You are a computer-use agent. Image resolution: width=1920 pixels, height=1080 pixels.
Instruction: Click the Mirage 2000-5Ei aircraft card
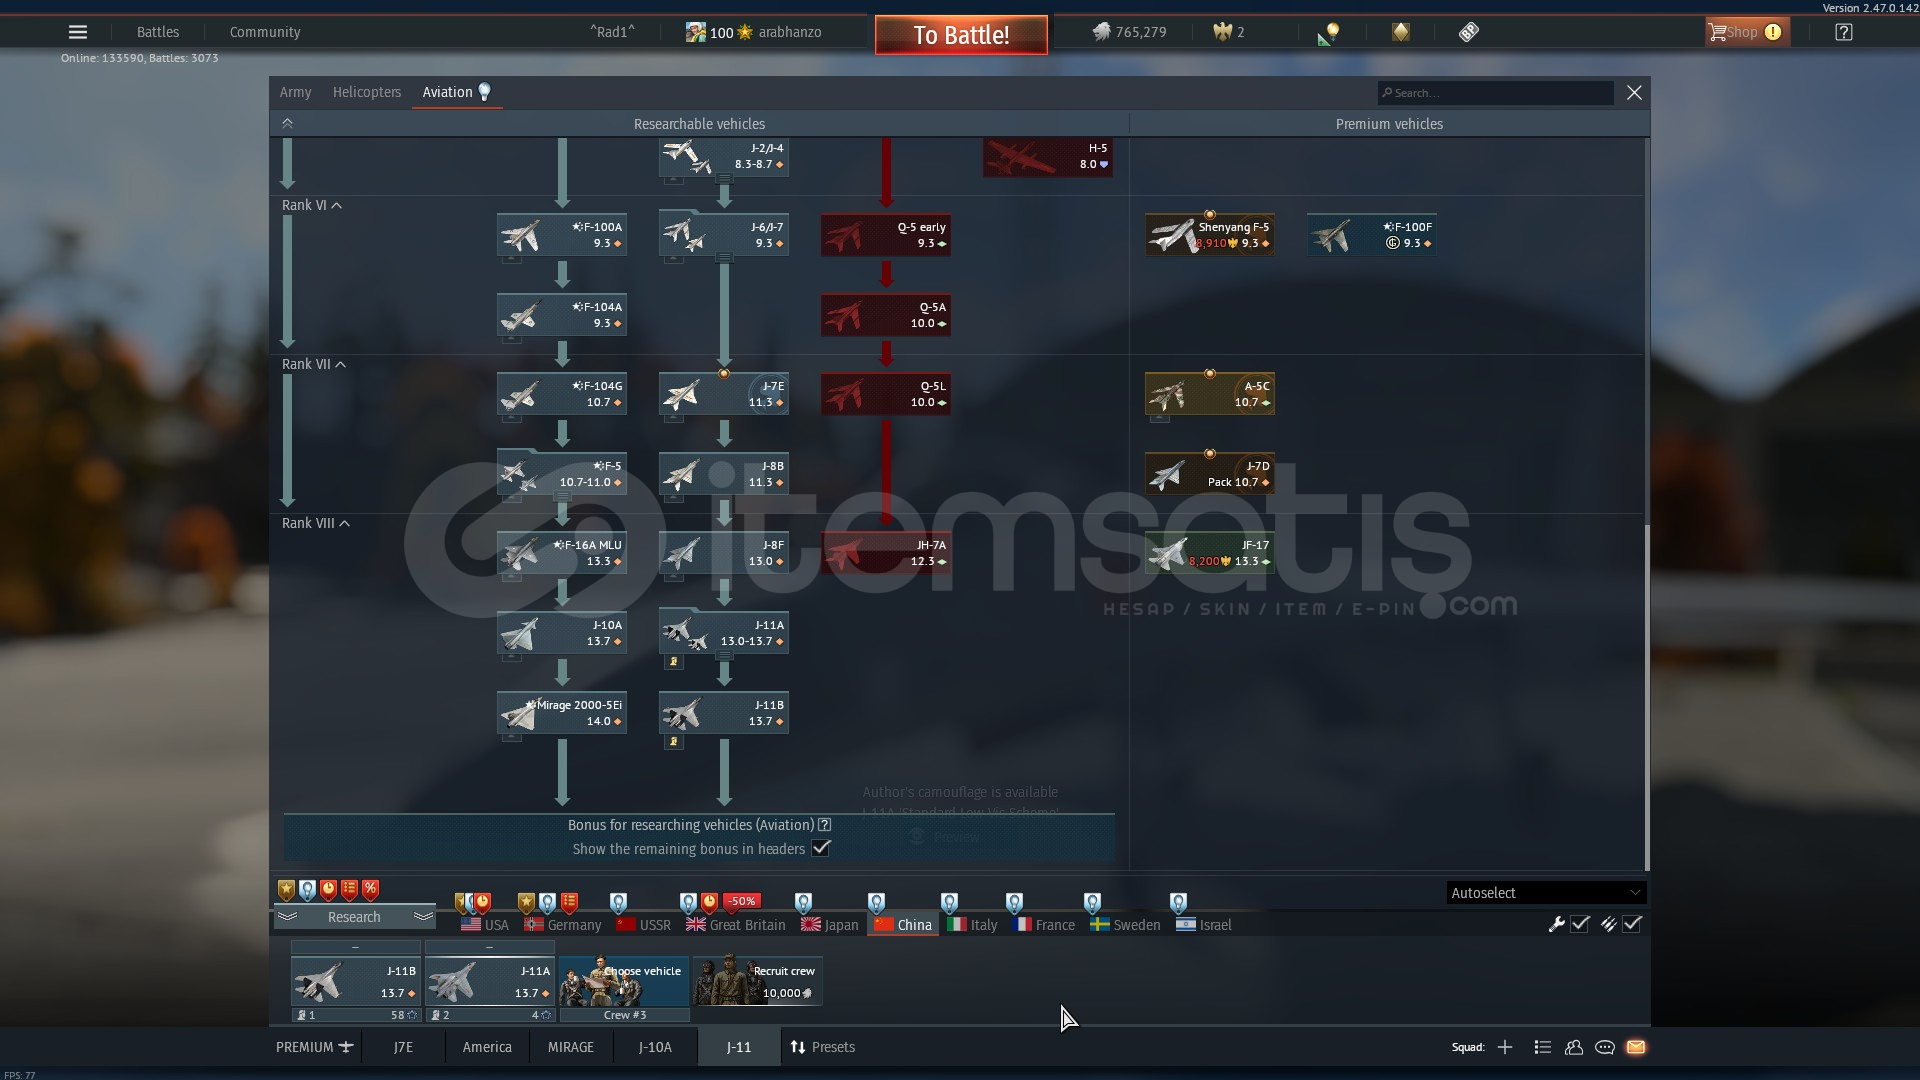point(562,713)
